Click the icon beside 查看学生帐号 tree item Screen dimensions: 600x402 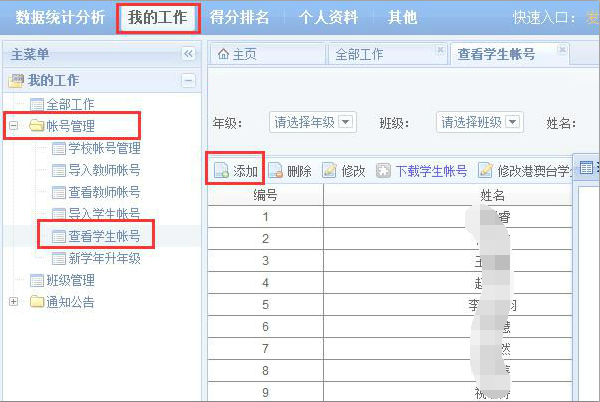(x=59, y=237)
